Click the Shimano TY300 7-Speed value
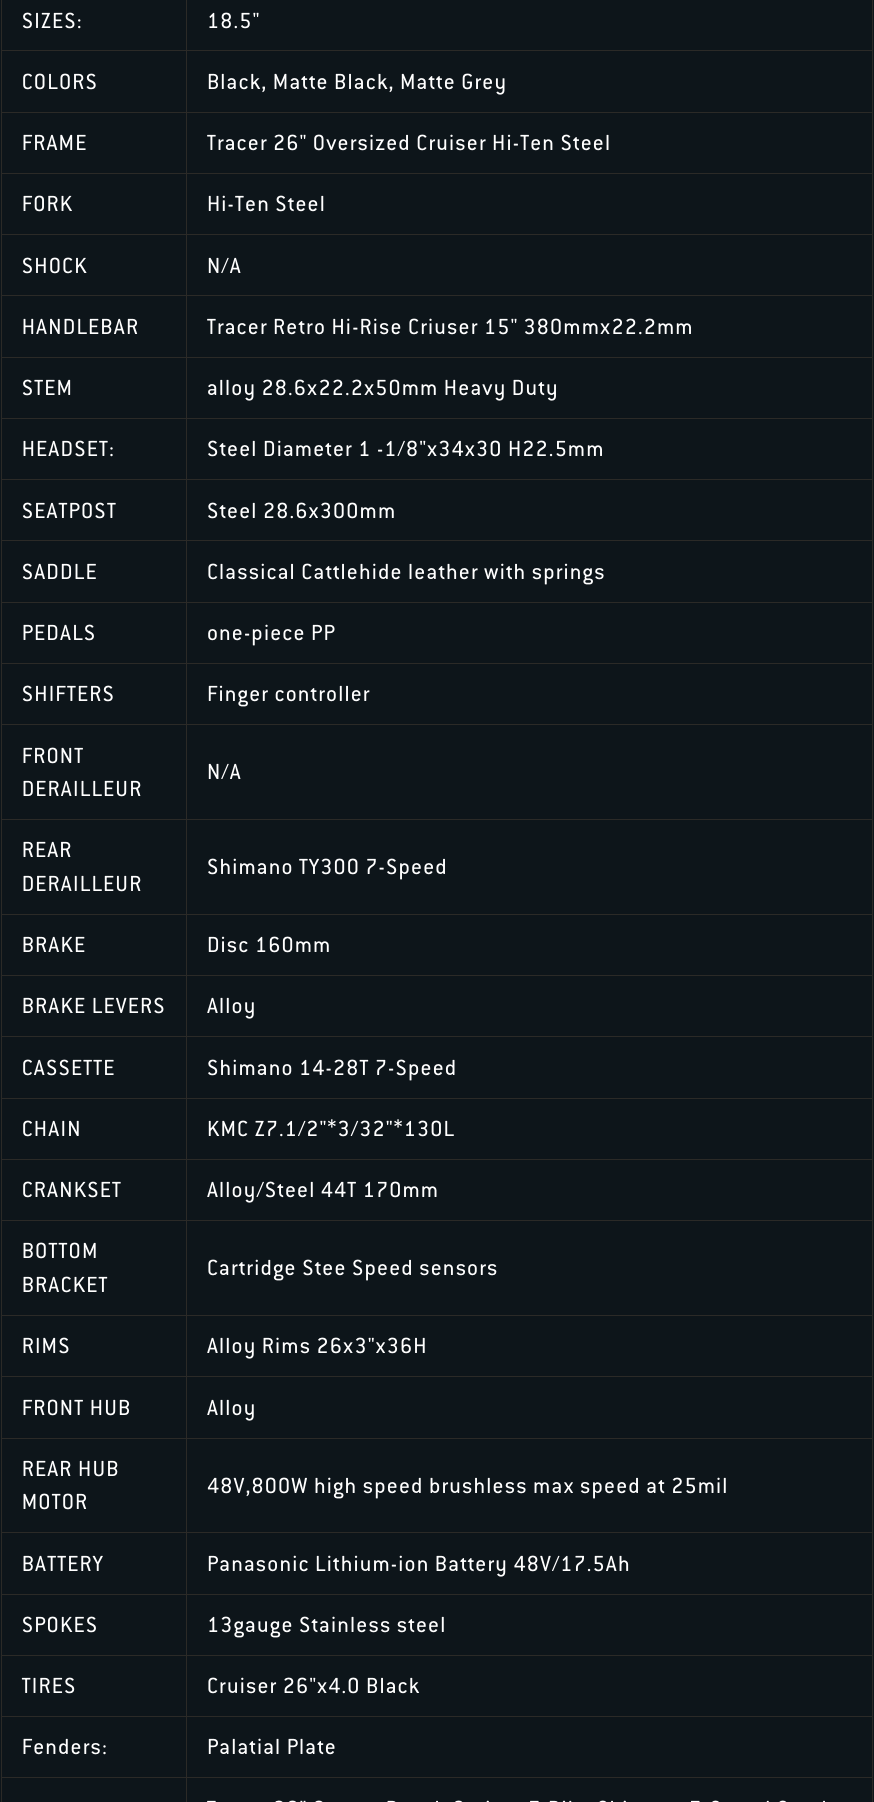Screen dimensions: 874x1802 (x=326, y=867)
